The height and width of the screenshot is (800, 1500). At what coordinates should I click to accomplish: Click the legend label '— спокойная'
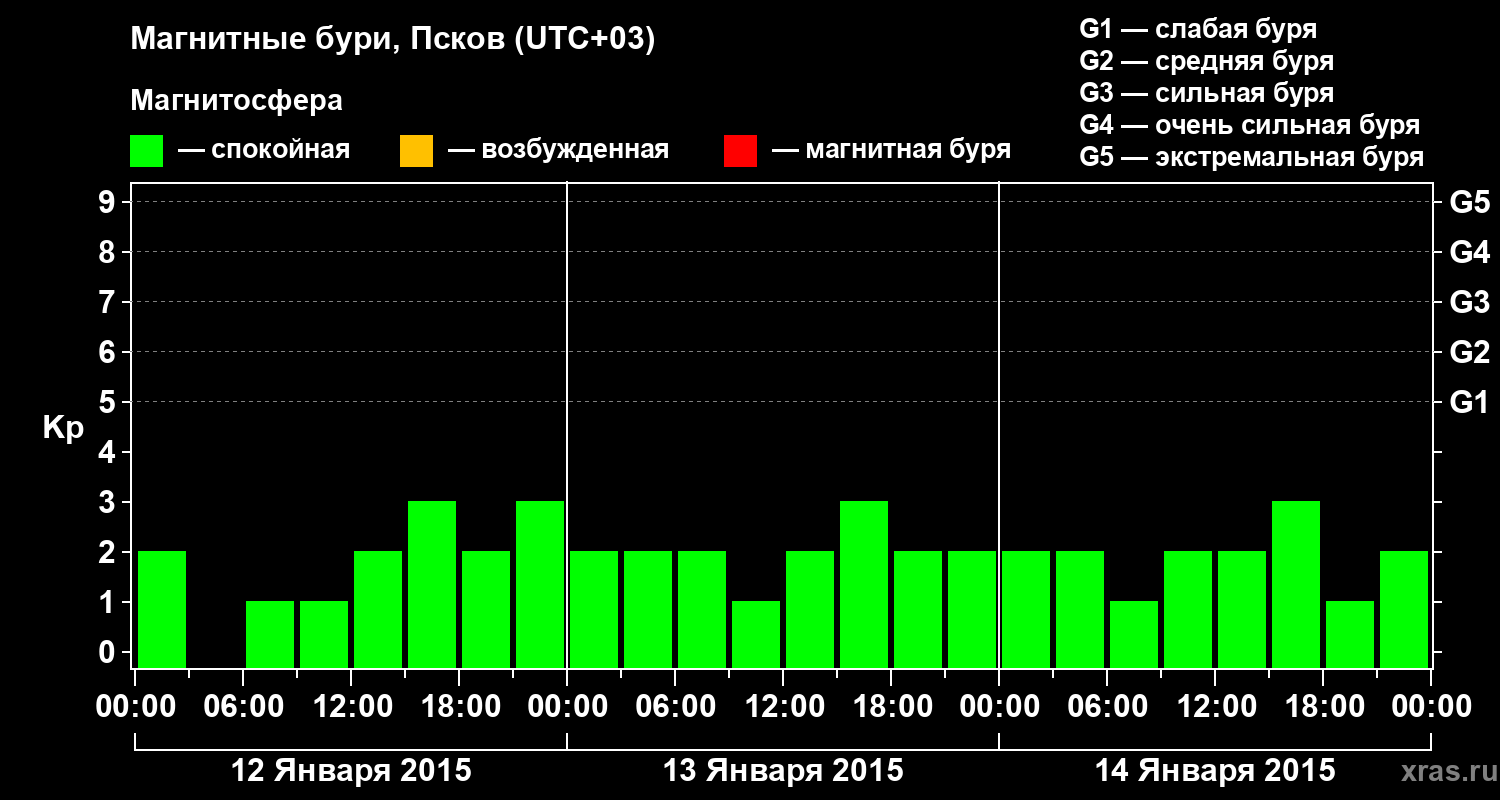pos(263,150)
